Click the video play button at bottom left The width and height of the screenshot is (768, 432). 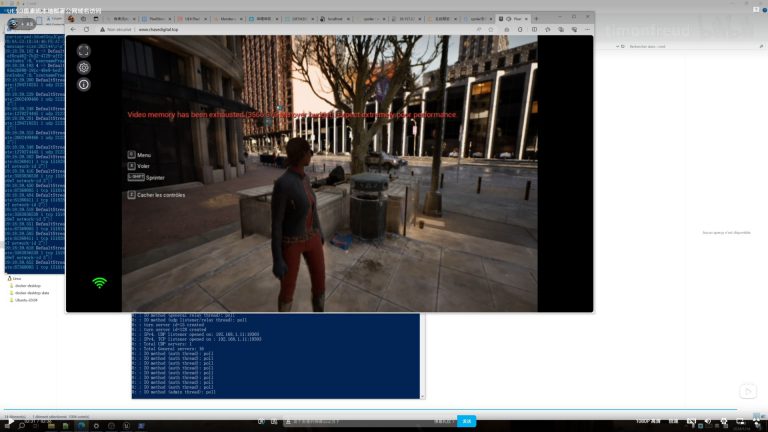click(x=10, y=421)
